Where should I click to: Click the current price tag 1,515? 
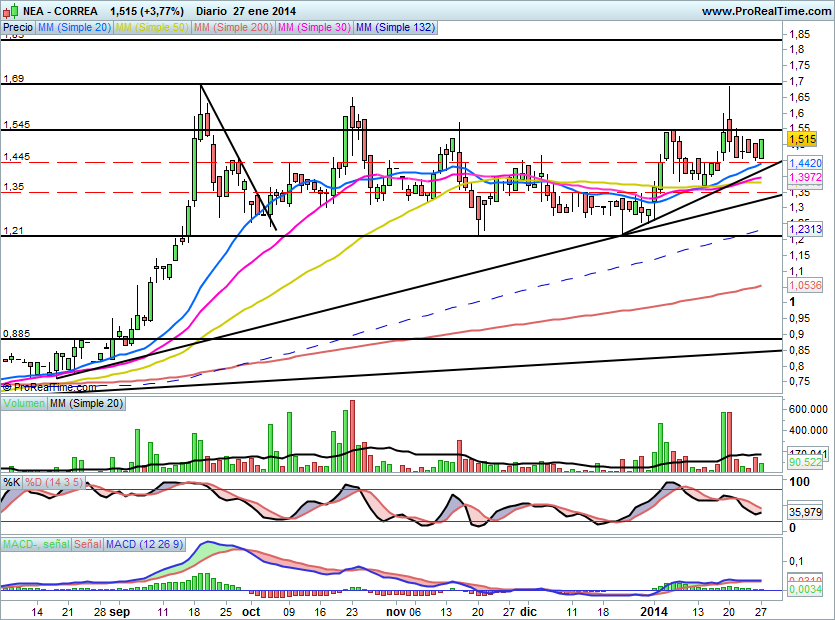(x=802, y=140)
